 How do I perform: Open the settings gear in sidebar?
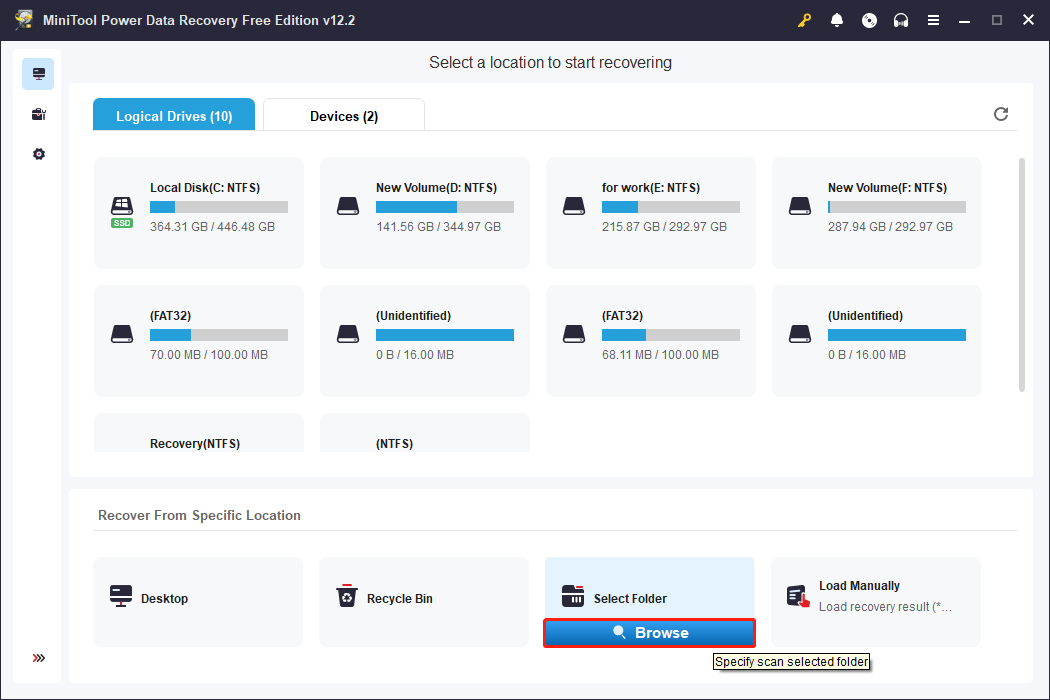coord(38,154)
